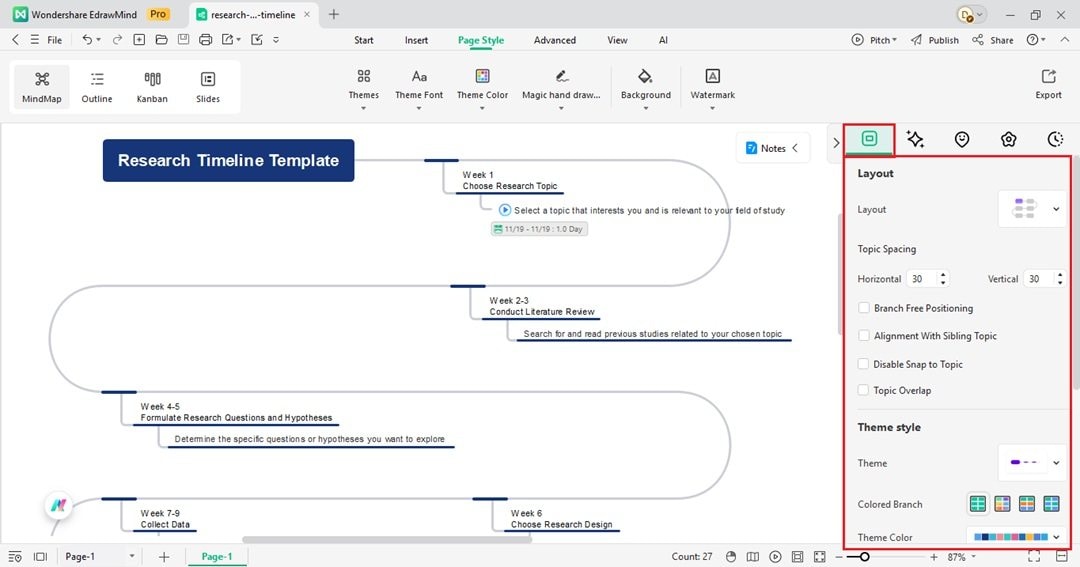Switch to Slides view mode
The height and width of the screenshot is (567, 1080).
(x=207, y=87)
